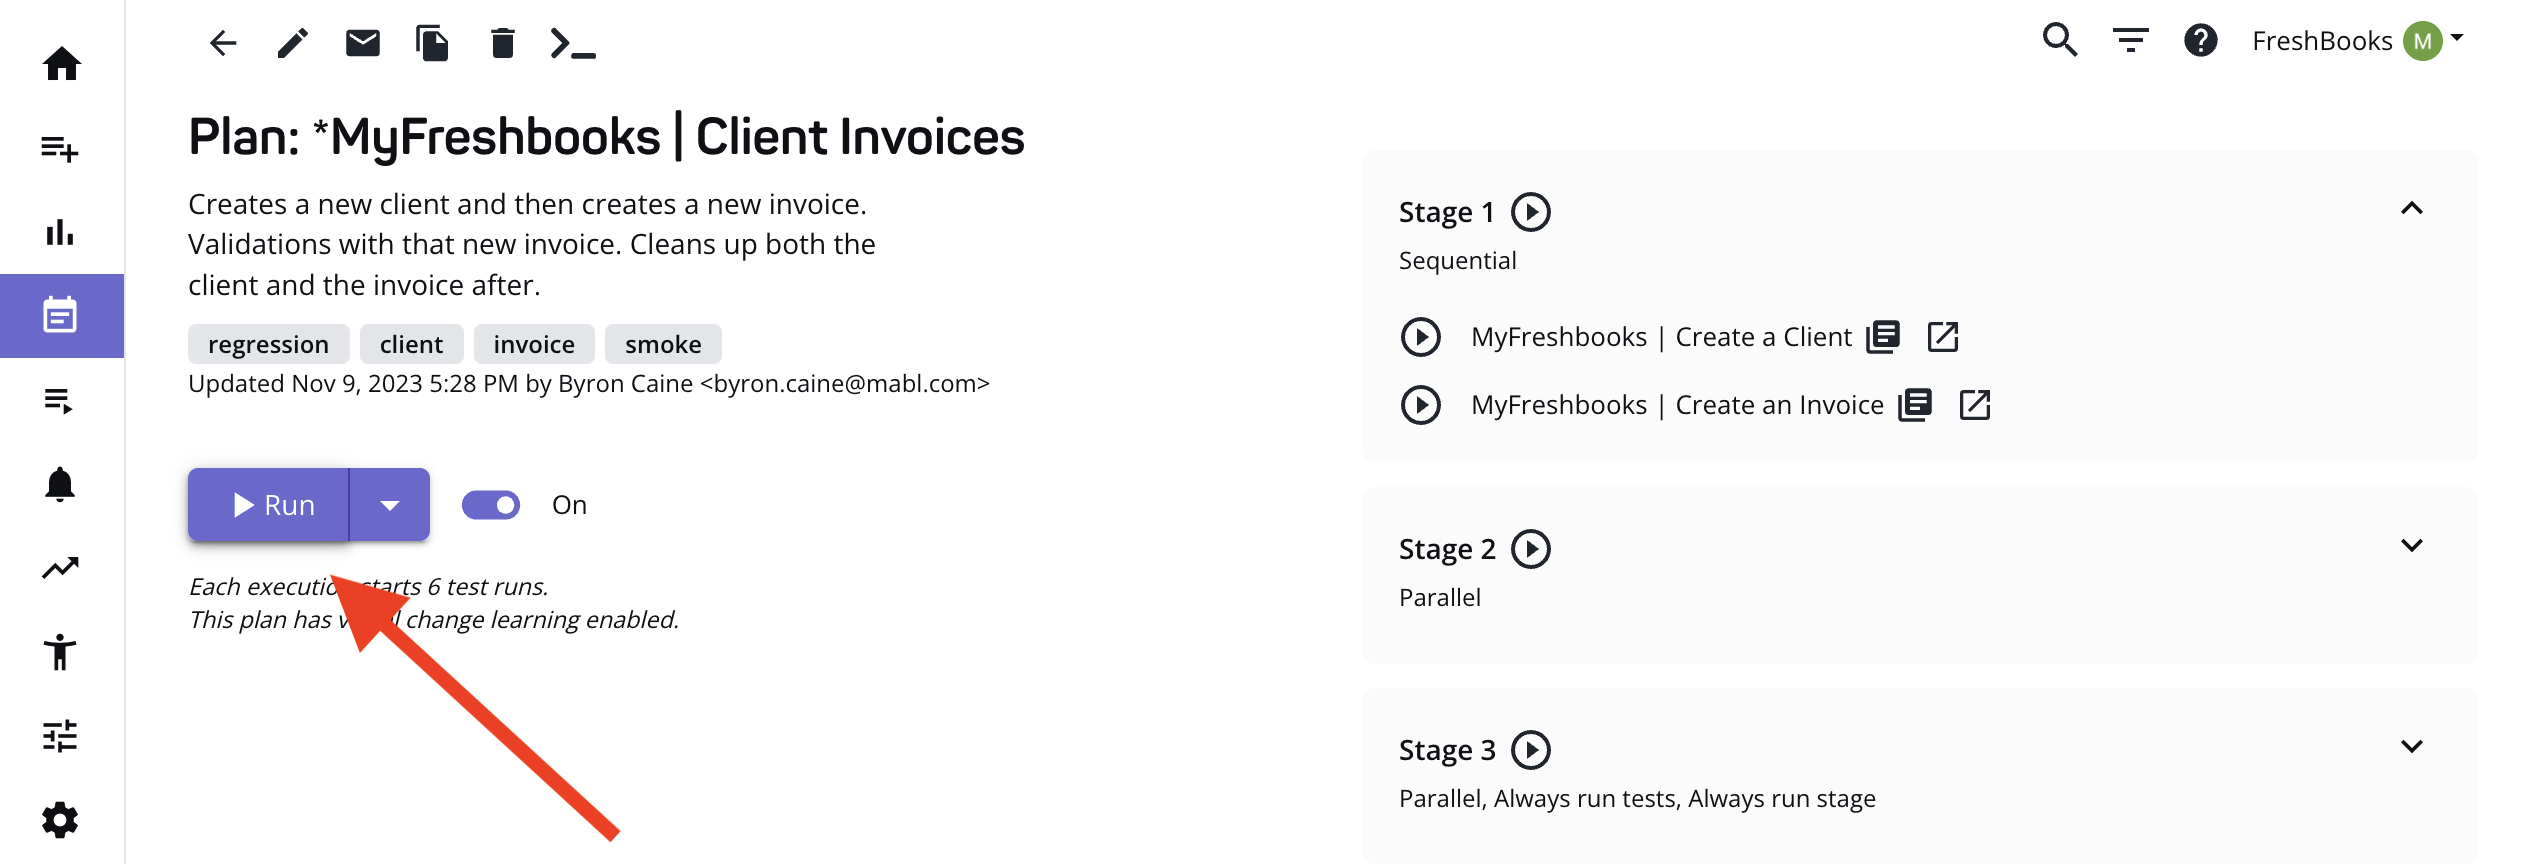
Task: Click the 'Sequential' label under Stage 1
Action: (1457, 260)
